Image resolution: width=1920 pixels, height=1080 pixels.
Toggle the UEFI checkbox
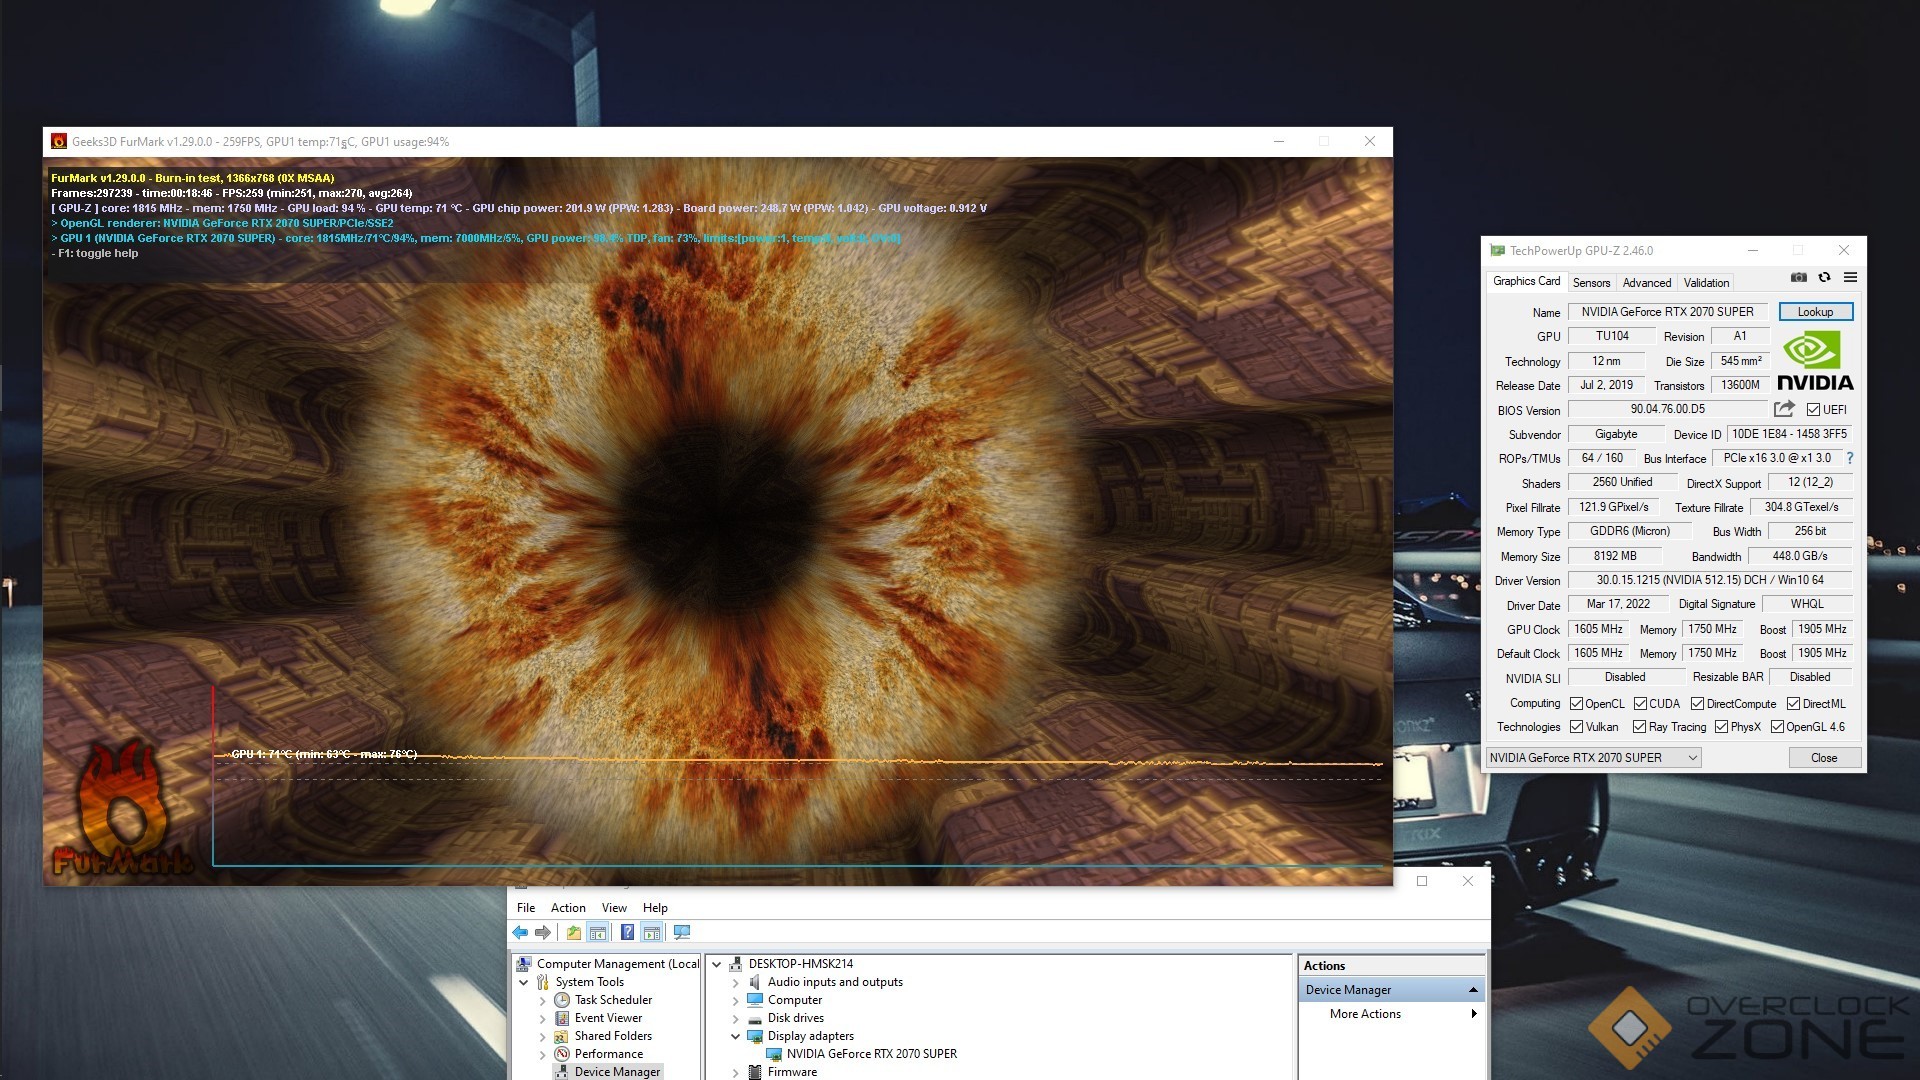[x=1813, y=409]
